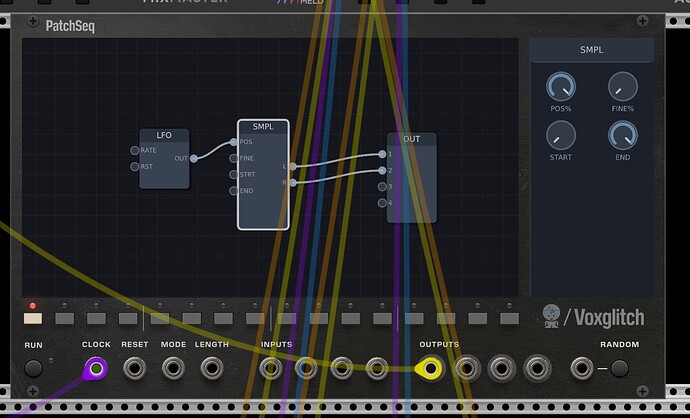The width and height of the screenshot is (690, 418).
Task: Click the OUT node's port 4
Action: tap(383, 203)
